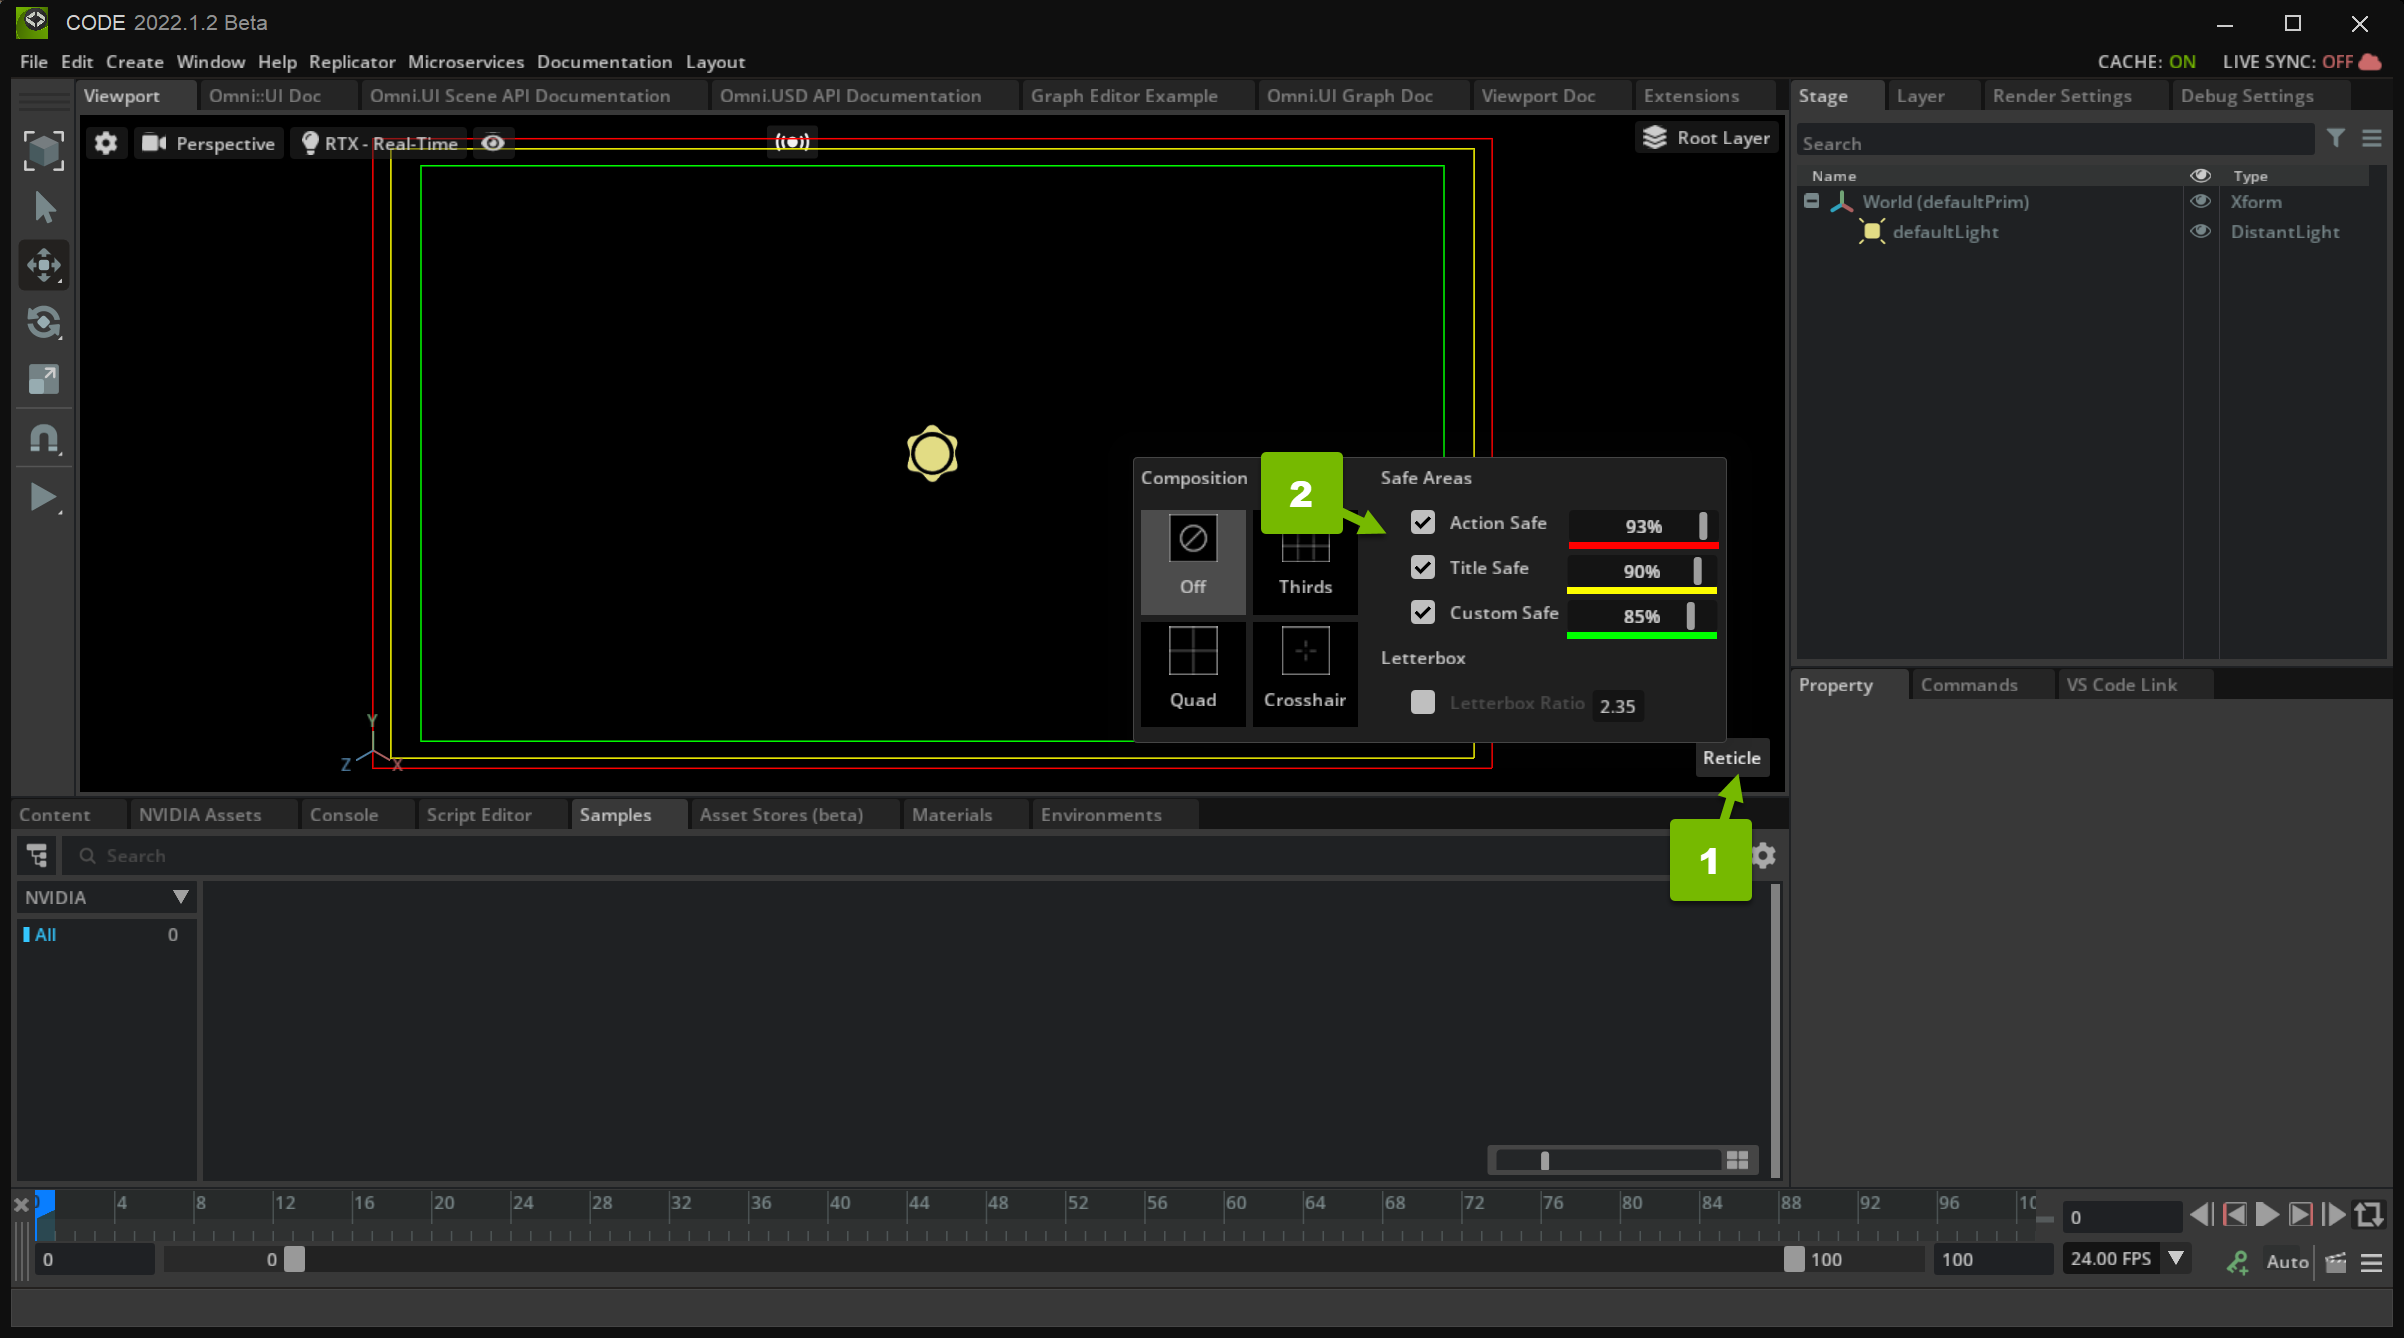Toggle Auto keying in the timeline
The width and height of the screenshot is (2404, 1338).
click(x=2287, y=1262)
